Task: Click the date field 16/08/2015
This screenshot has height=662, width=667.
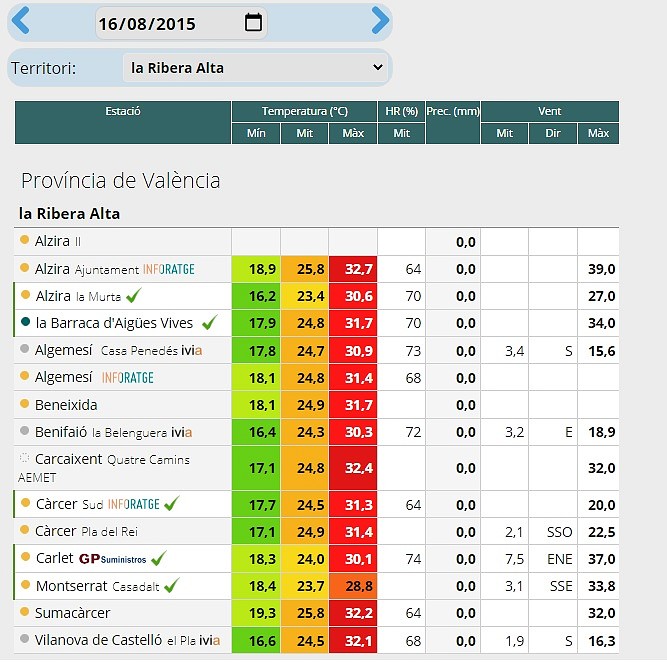Action: pyautogui.click(x=181, y=23)
